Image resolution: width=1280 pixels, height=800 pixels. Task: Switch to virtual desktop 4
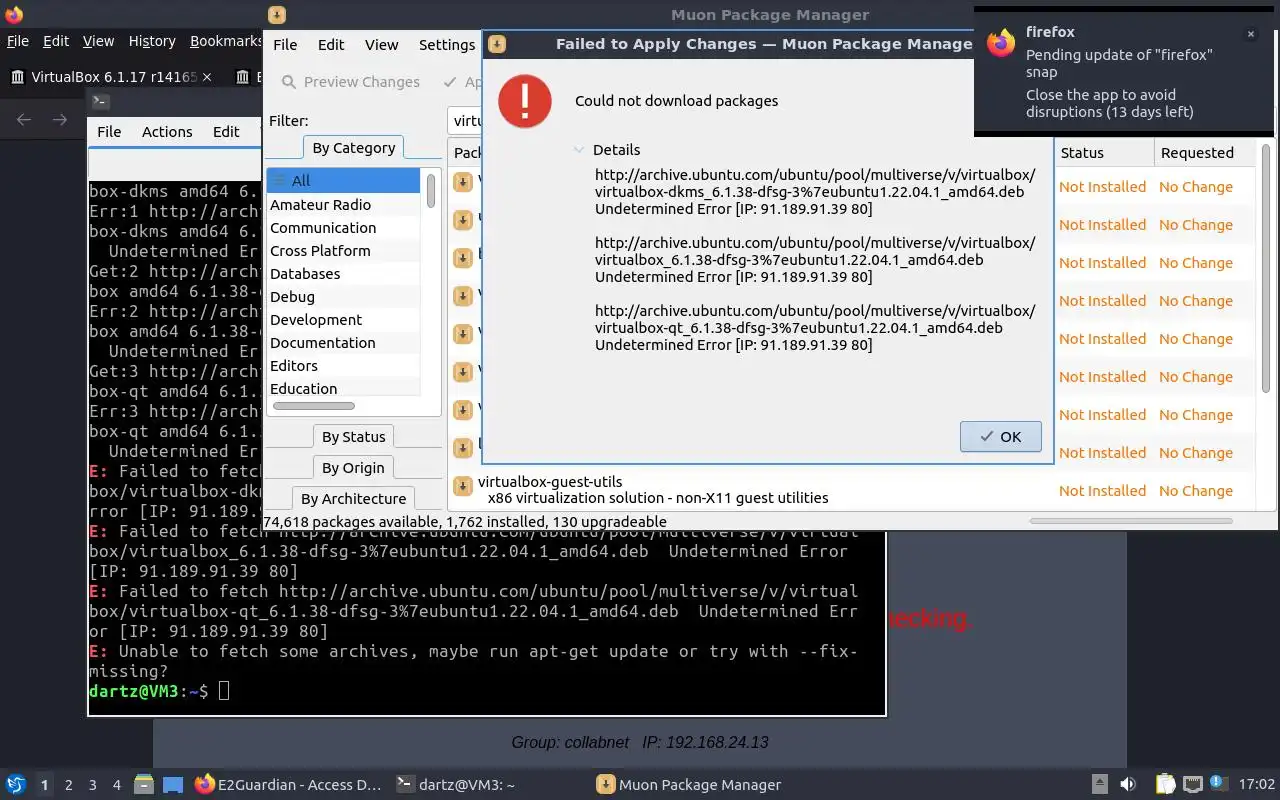[x=117, y=785]
